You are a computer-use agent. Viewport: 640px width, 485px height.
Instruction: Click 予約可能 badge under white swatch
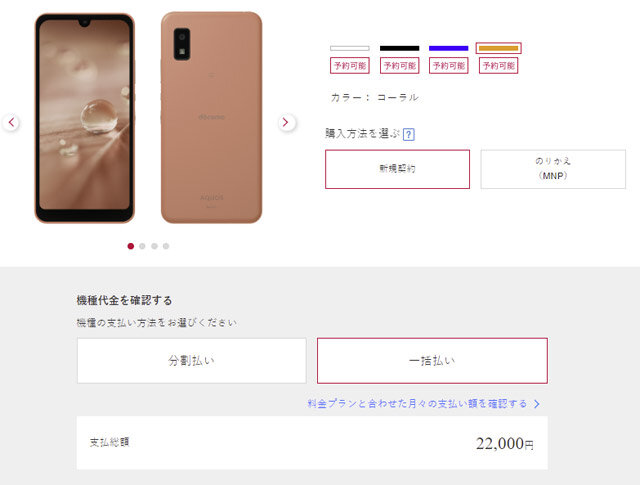coord(350,66)
